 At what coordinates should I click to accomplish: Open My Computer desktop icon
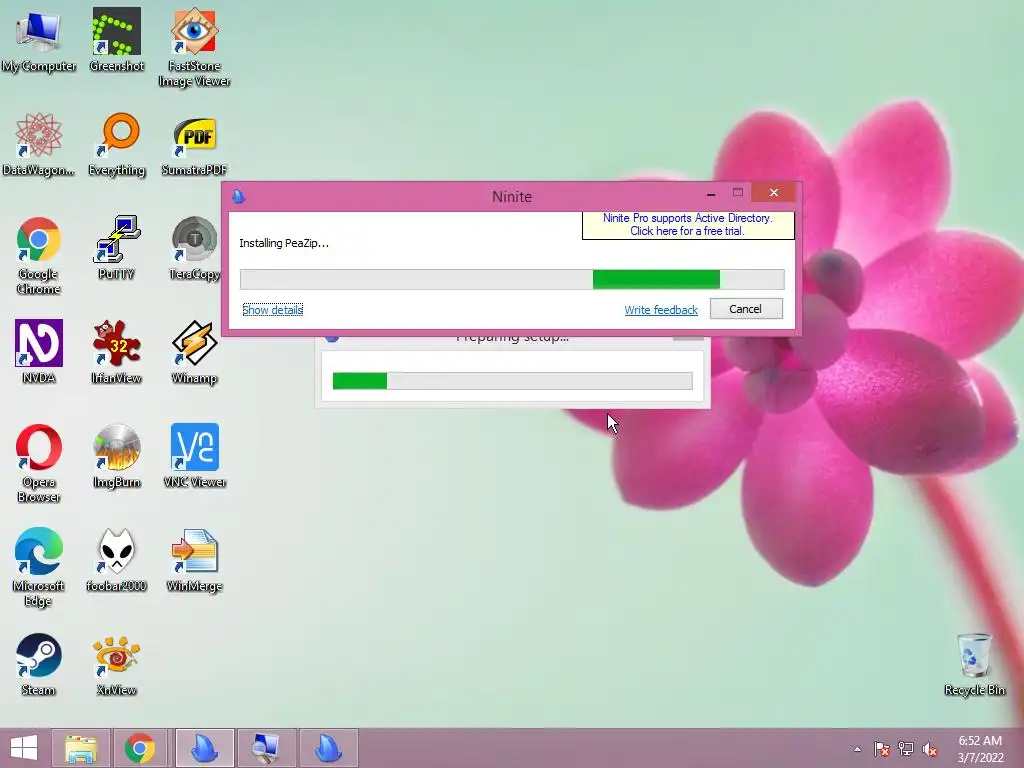click(x=39, y=40)
